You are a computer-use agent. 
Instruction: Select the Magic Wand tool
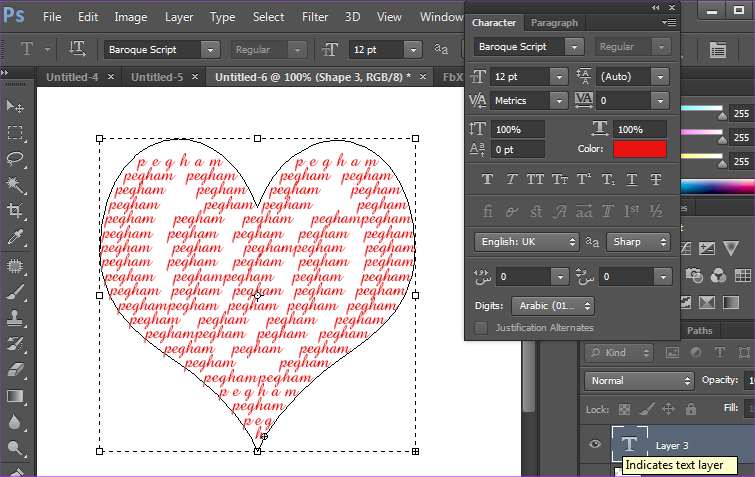click(15, 185)
